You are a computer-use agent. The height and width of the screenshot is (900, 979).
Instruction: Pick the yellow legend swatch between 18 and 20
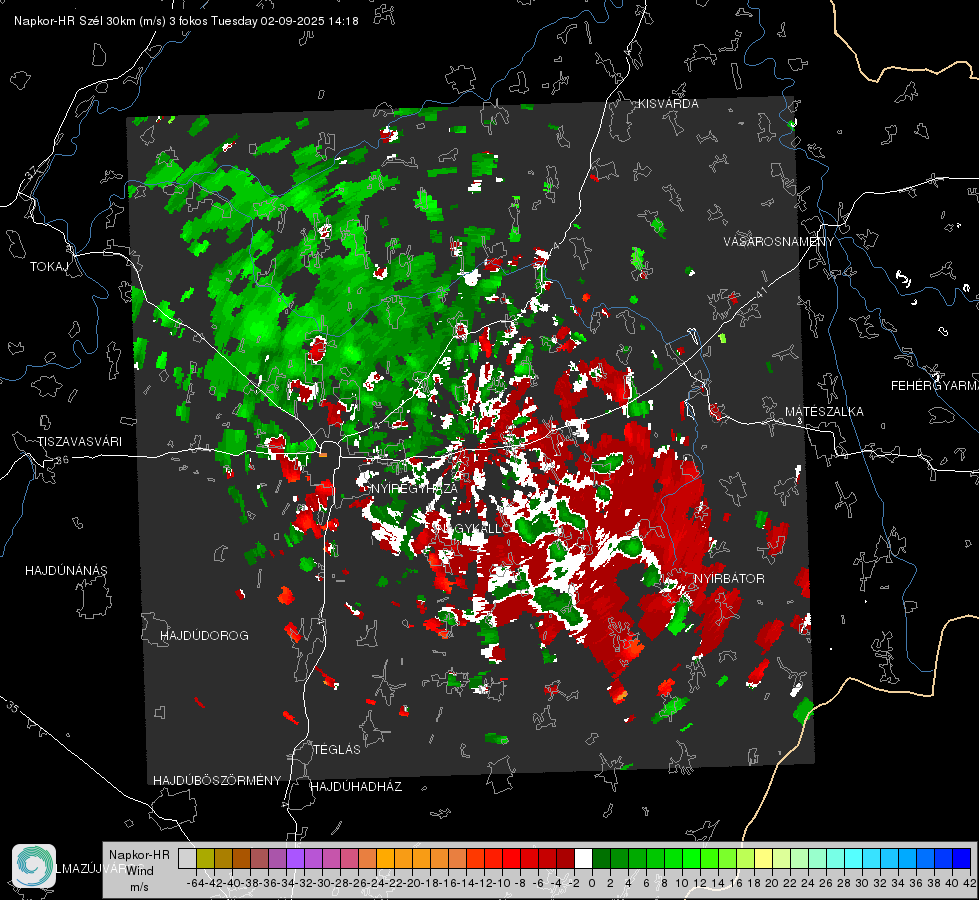764,858
